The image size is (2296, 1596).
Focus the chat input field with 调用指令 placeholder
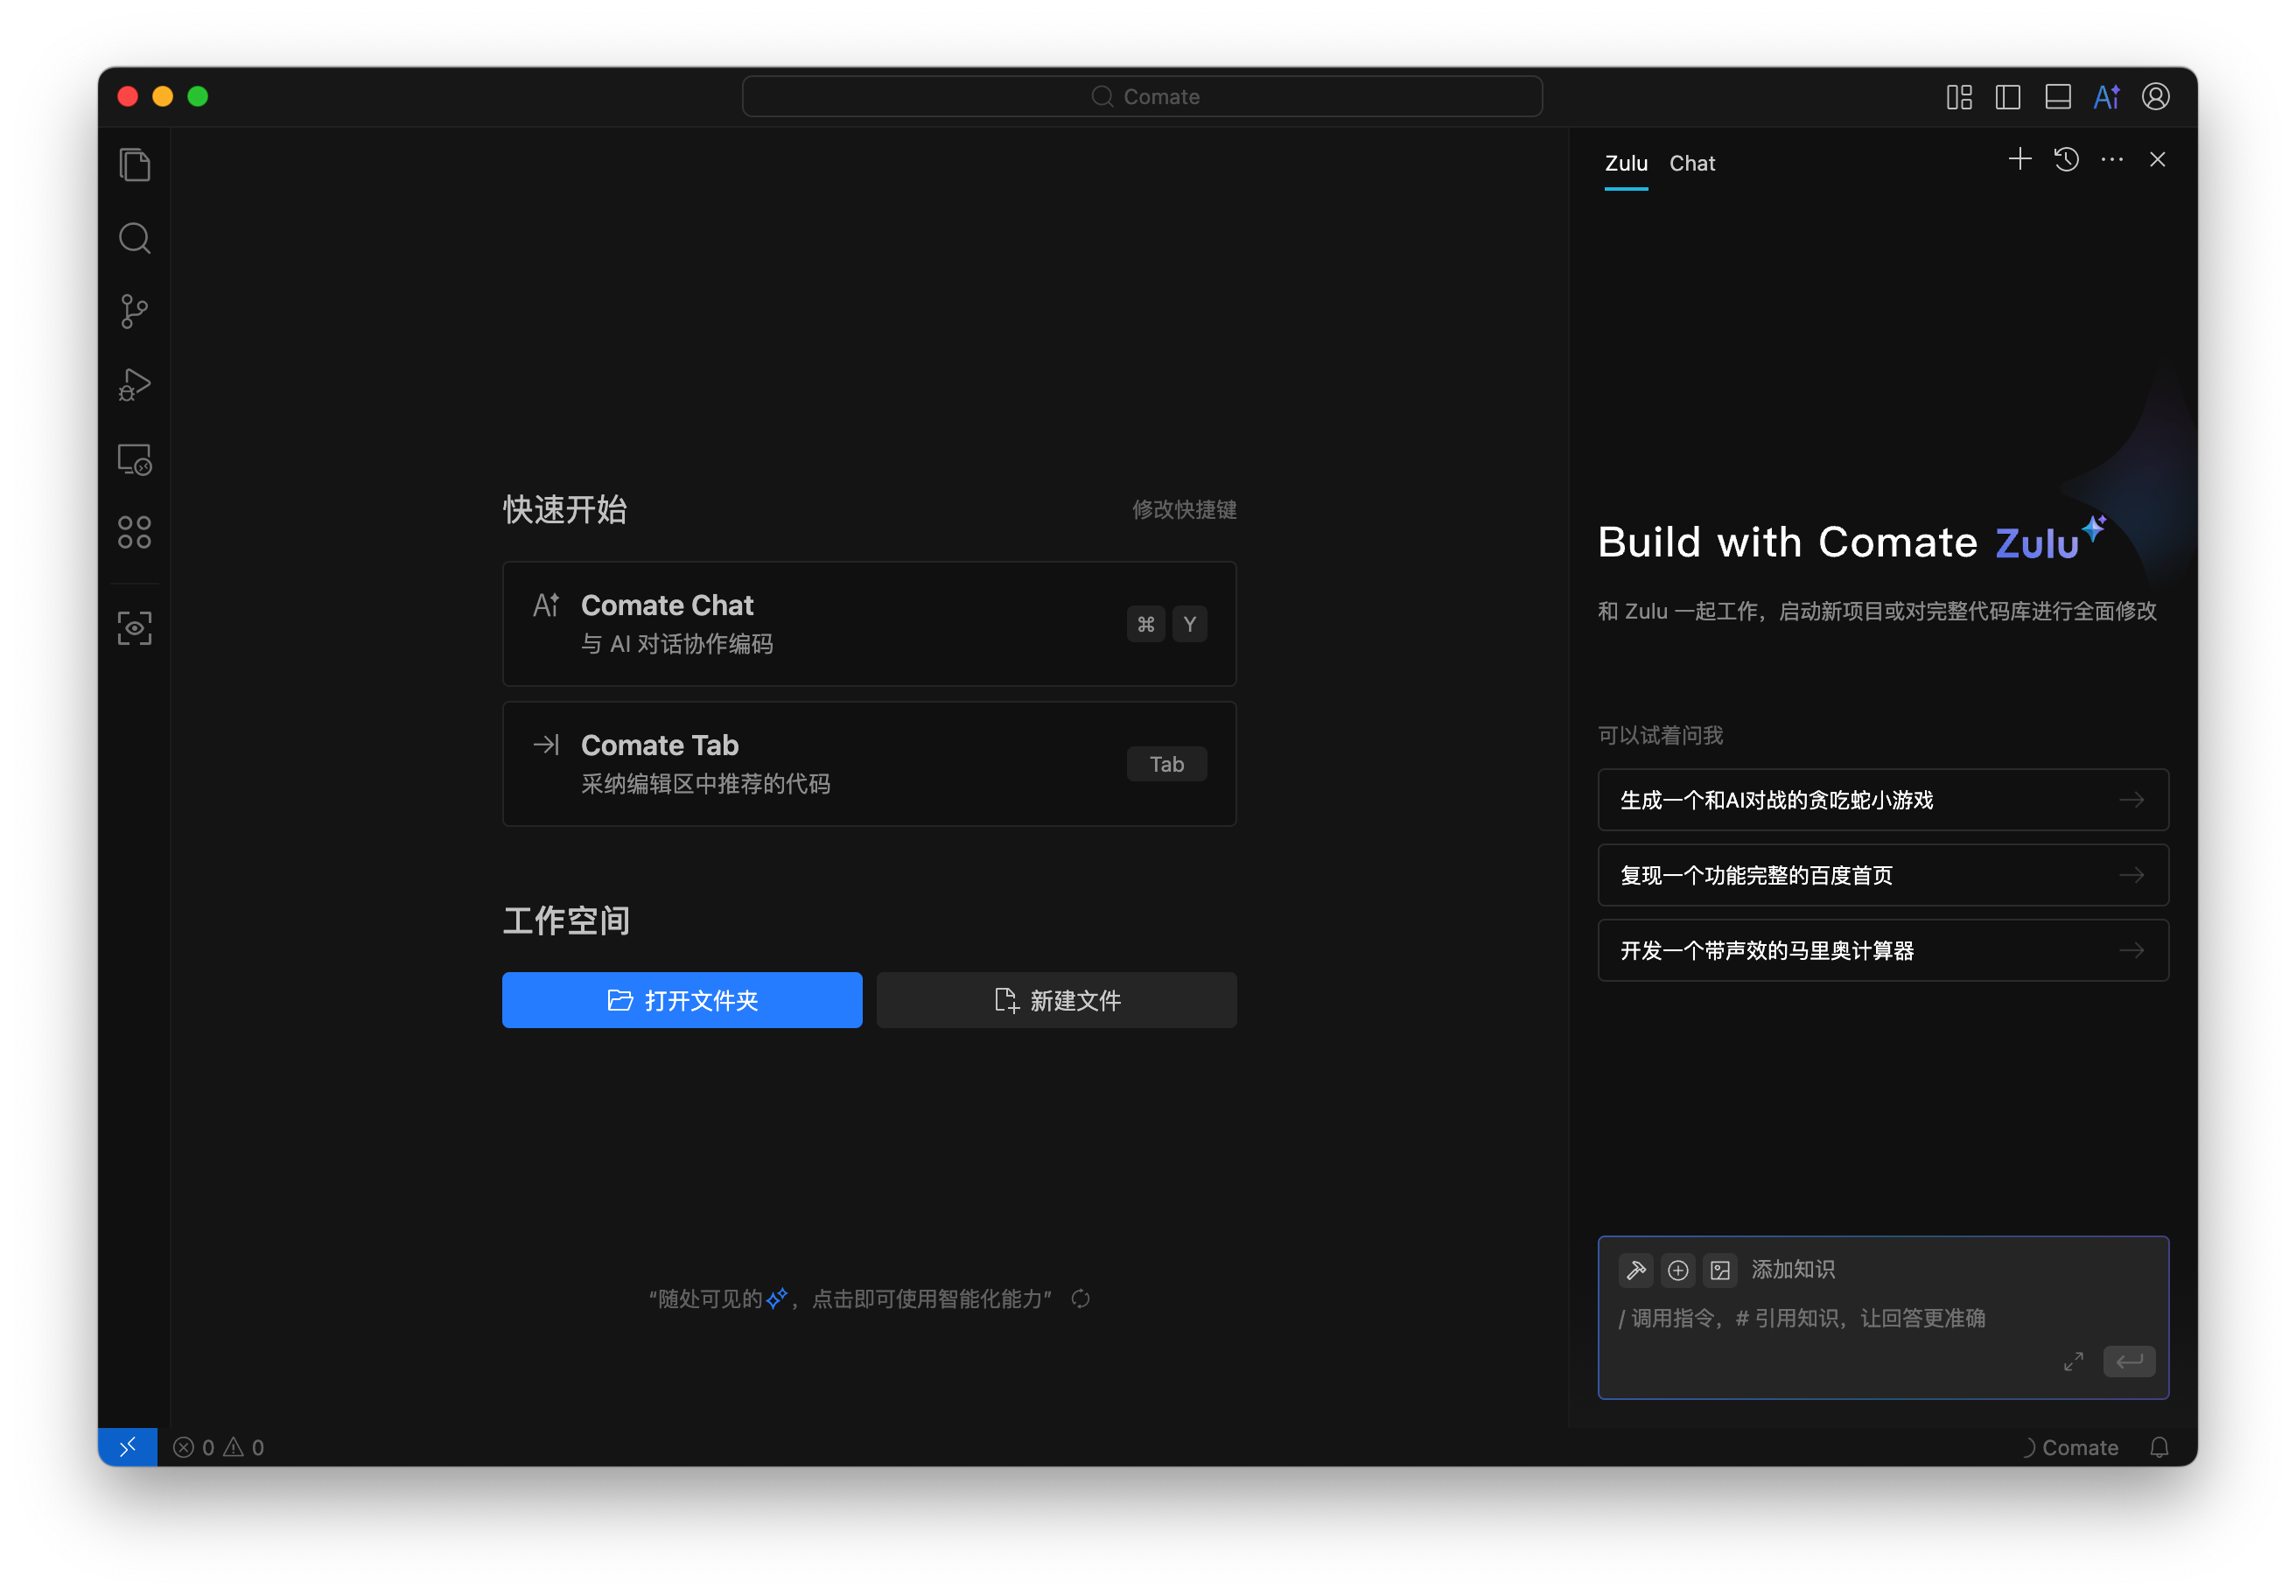click(1883, 1318)
